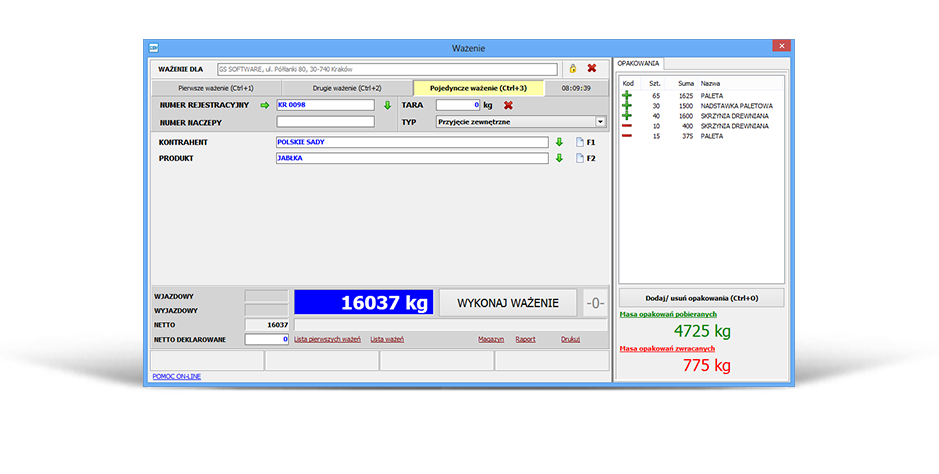Switch to Drugie ważenie tab

click(x=347, y=88)
